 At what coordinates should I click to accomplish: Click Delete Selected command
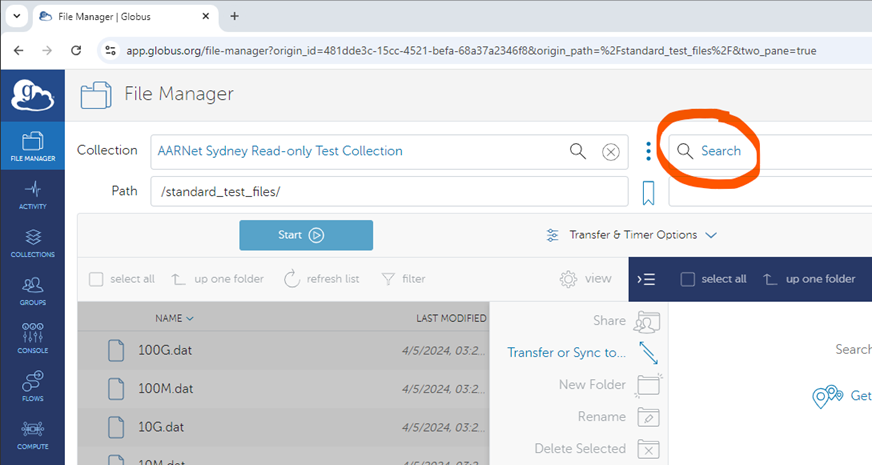pos(580,449)
